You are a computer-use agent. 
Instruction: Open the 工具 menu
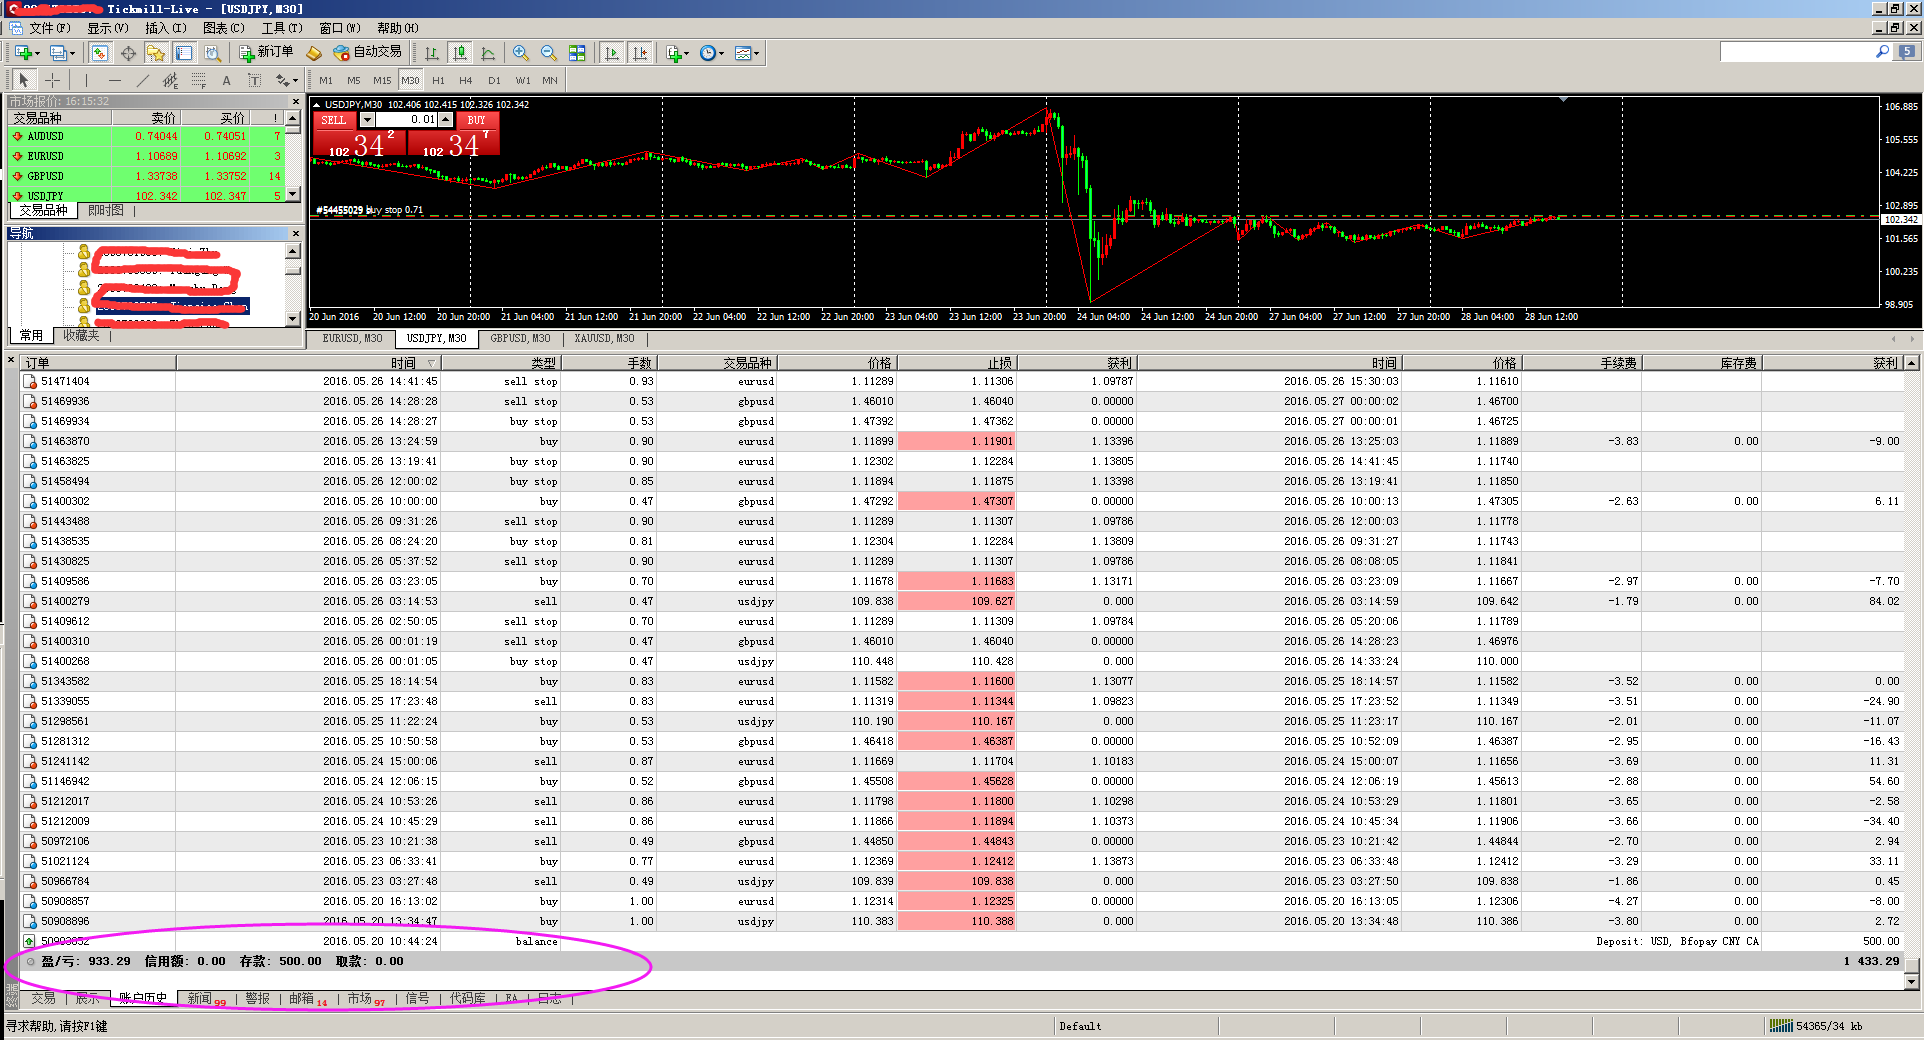coord(281,28)
